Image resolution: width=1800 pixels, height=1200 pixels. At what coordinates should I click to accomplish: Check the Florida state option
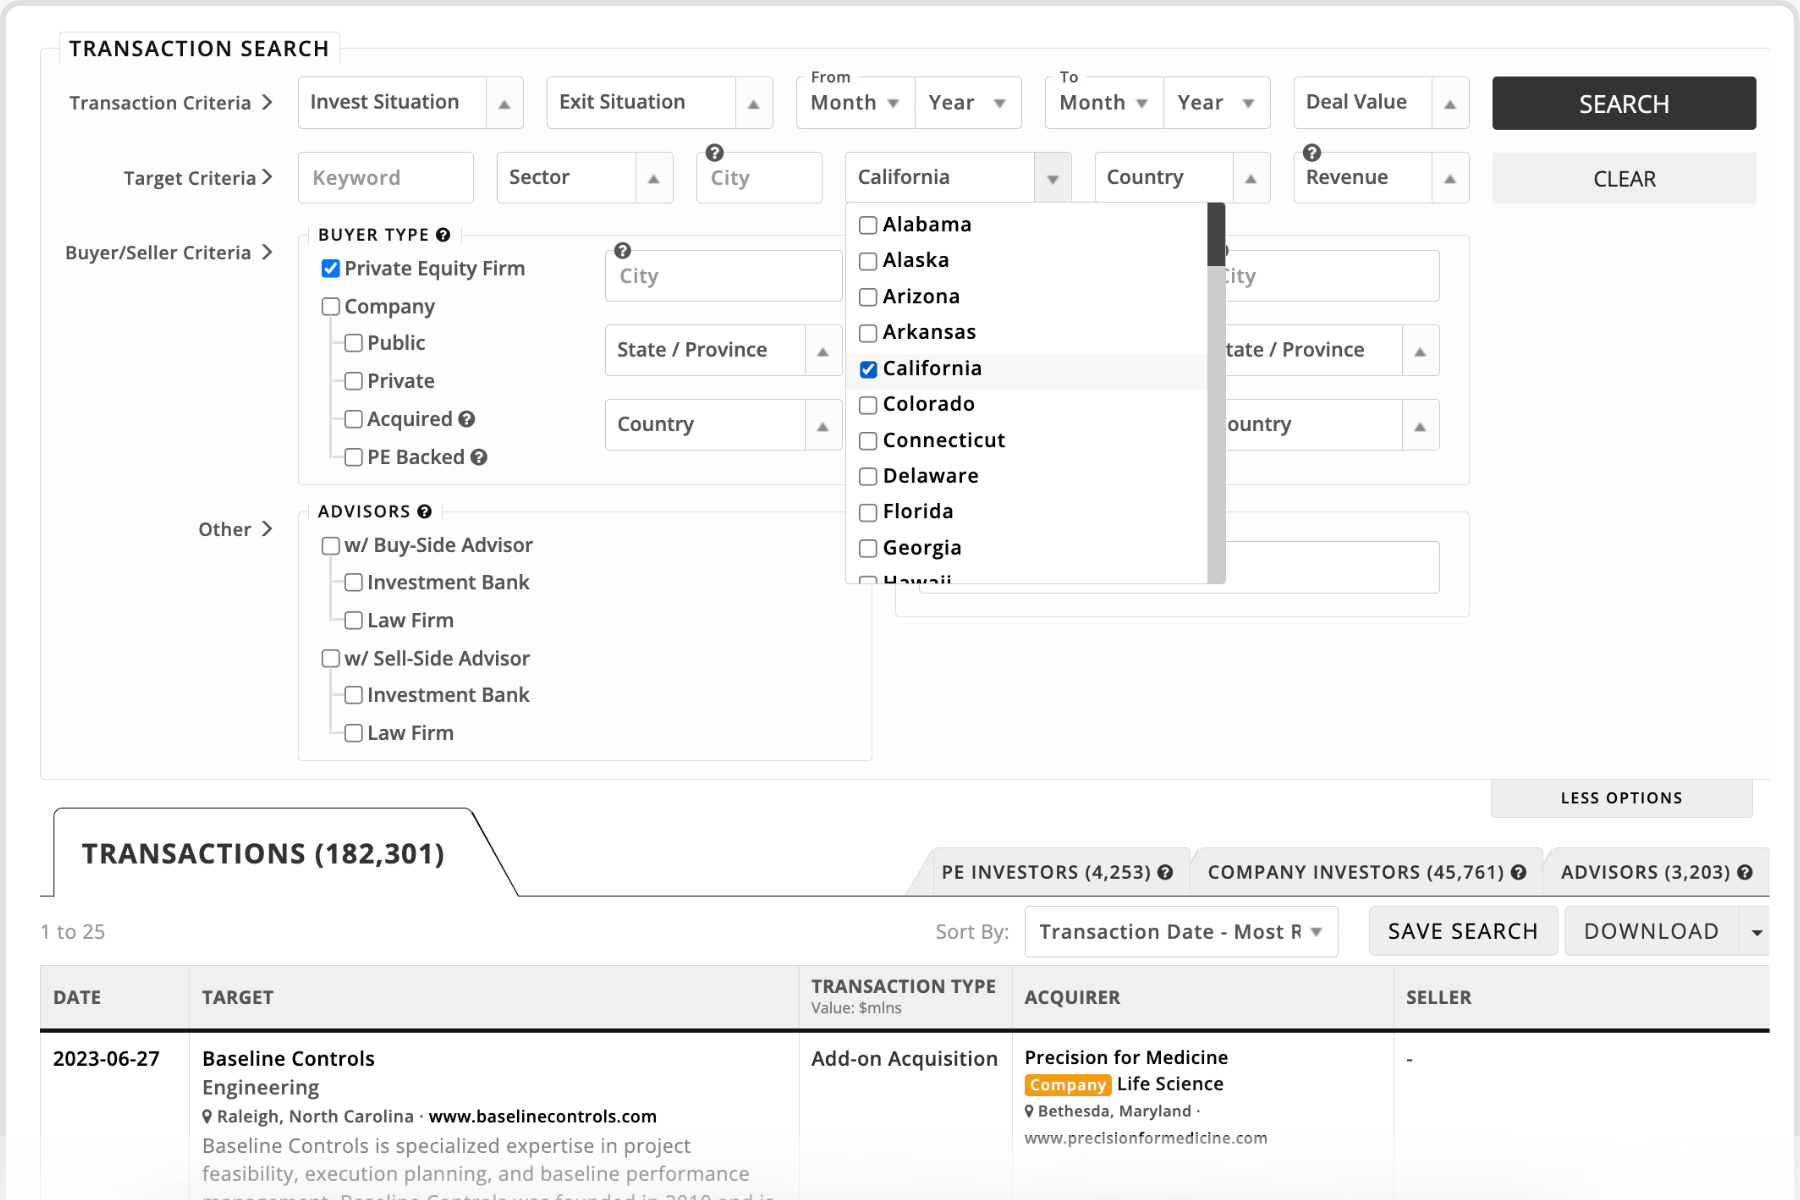[868, 513]
